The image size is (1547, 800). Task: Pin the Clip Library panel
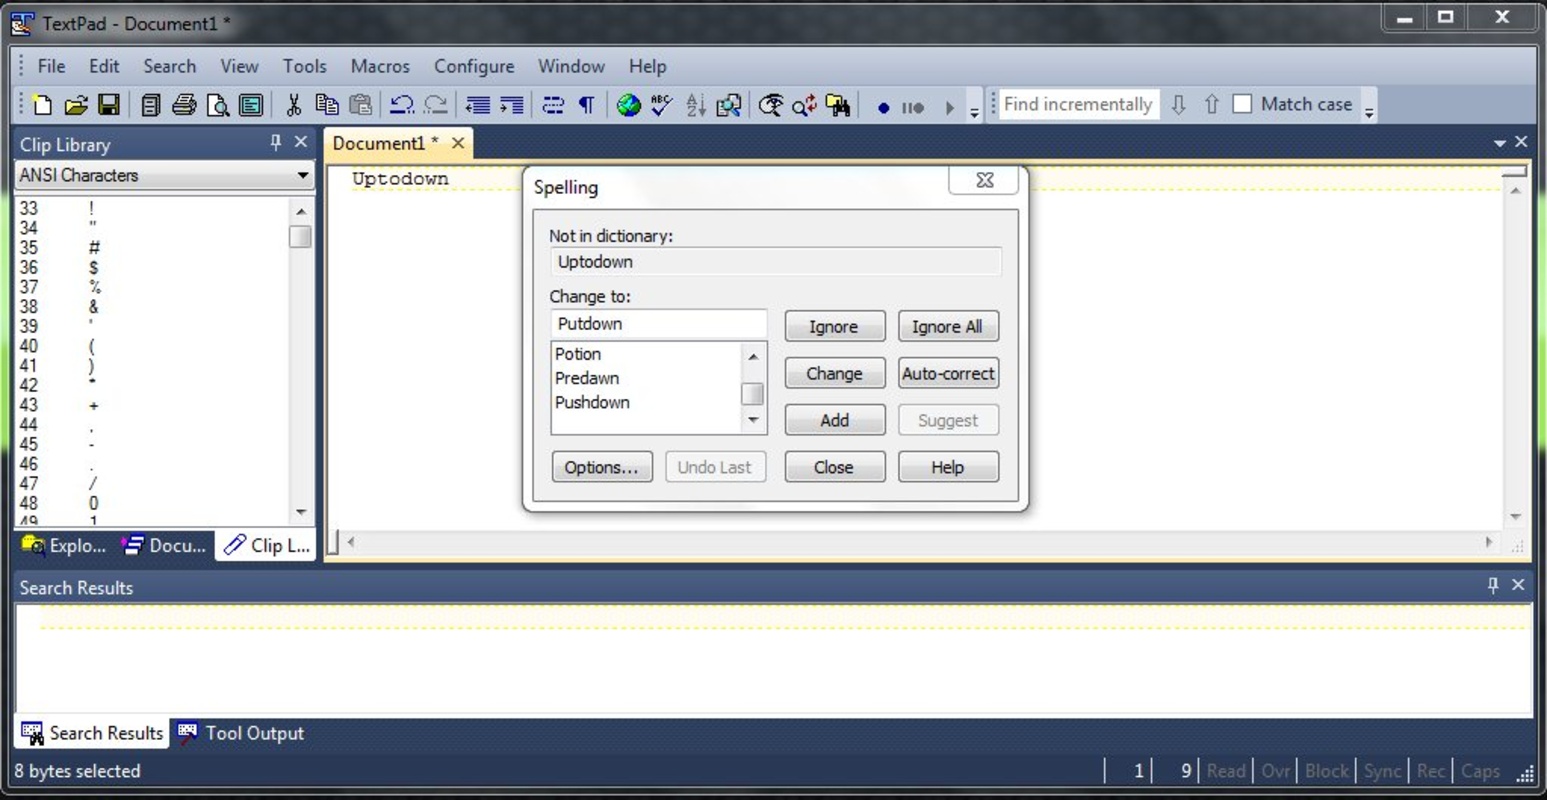click(x=276, y=143)
